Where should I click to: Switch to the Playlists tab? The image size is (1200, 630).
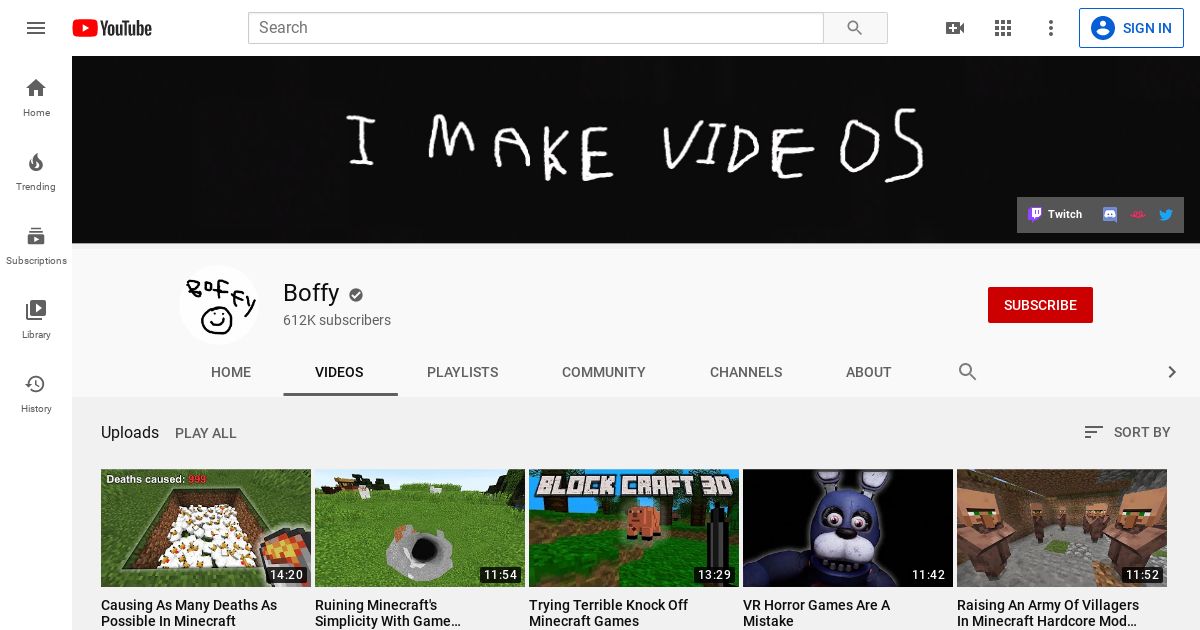pos(462,372)
